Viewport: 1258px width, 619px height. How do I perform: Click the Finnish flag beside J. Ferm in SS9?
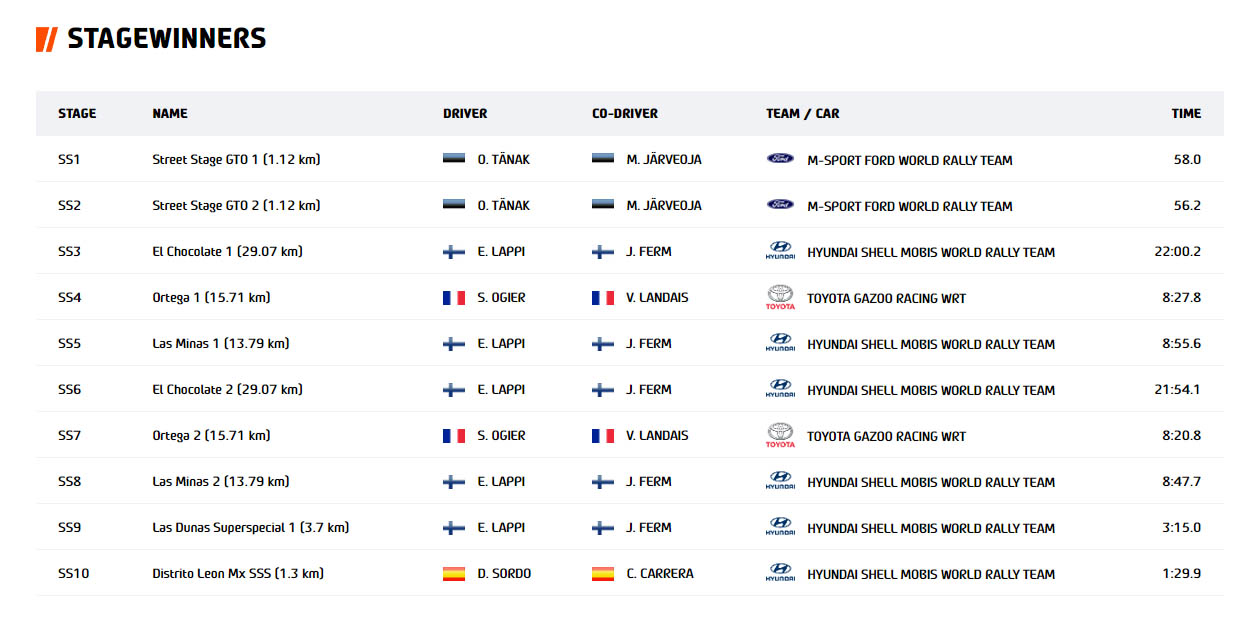[x=603, y=527]
